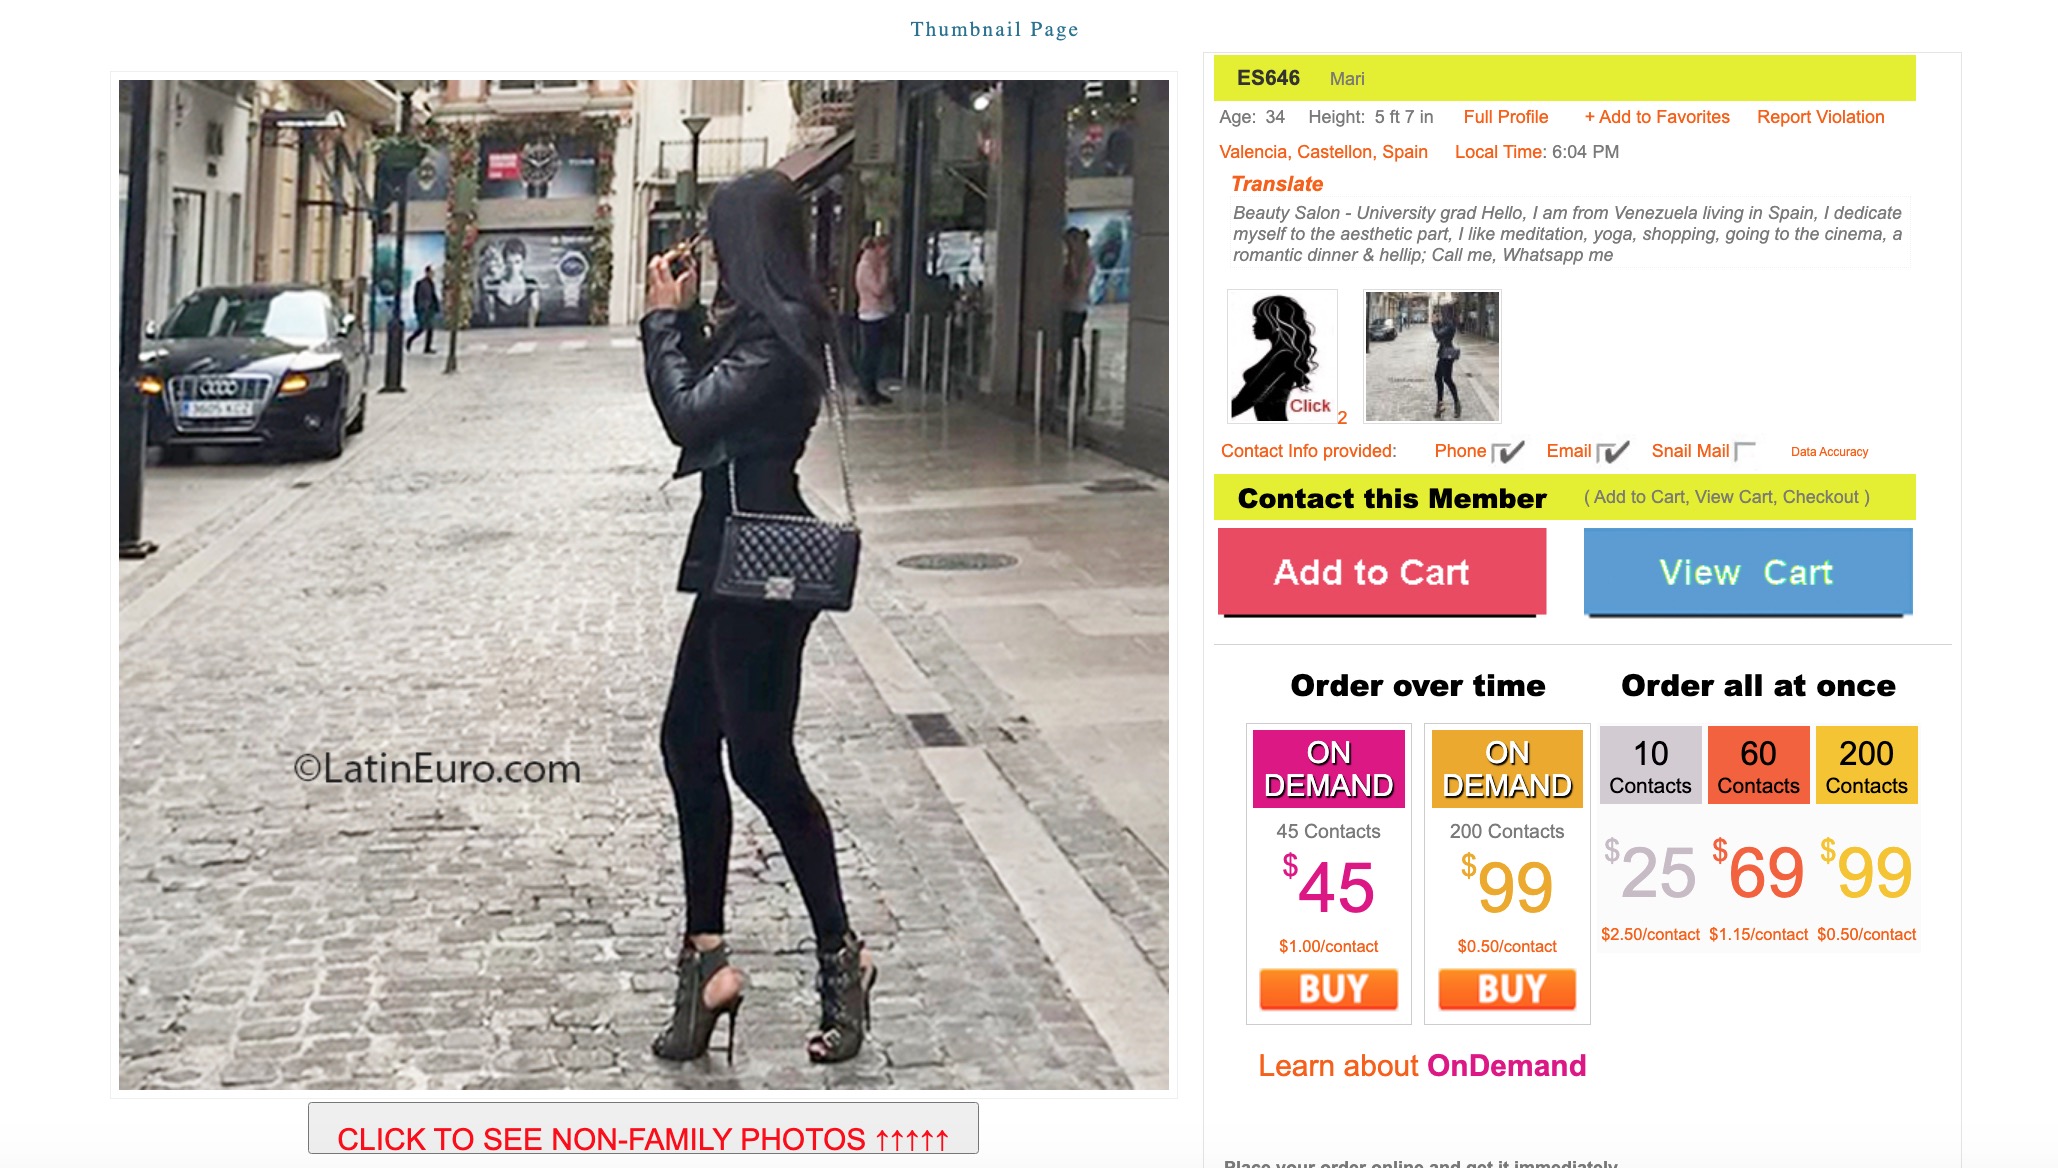The height and width of the screenshot is (1168, 2058).
Task: Click the Data Accuracy link
Action: 1829,452
